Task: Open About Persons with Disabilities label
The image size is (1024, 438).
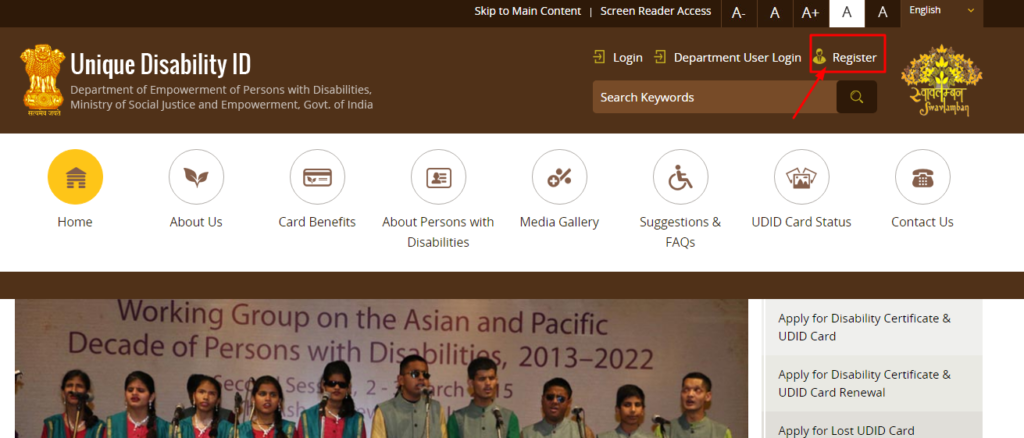Action: tap(438, 232)
